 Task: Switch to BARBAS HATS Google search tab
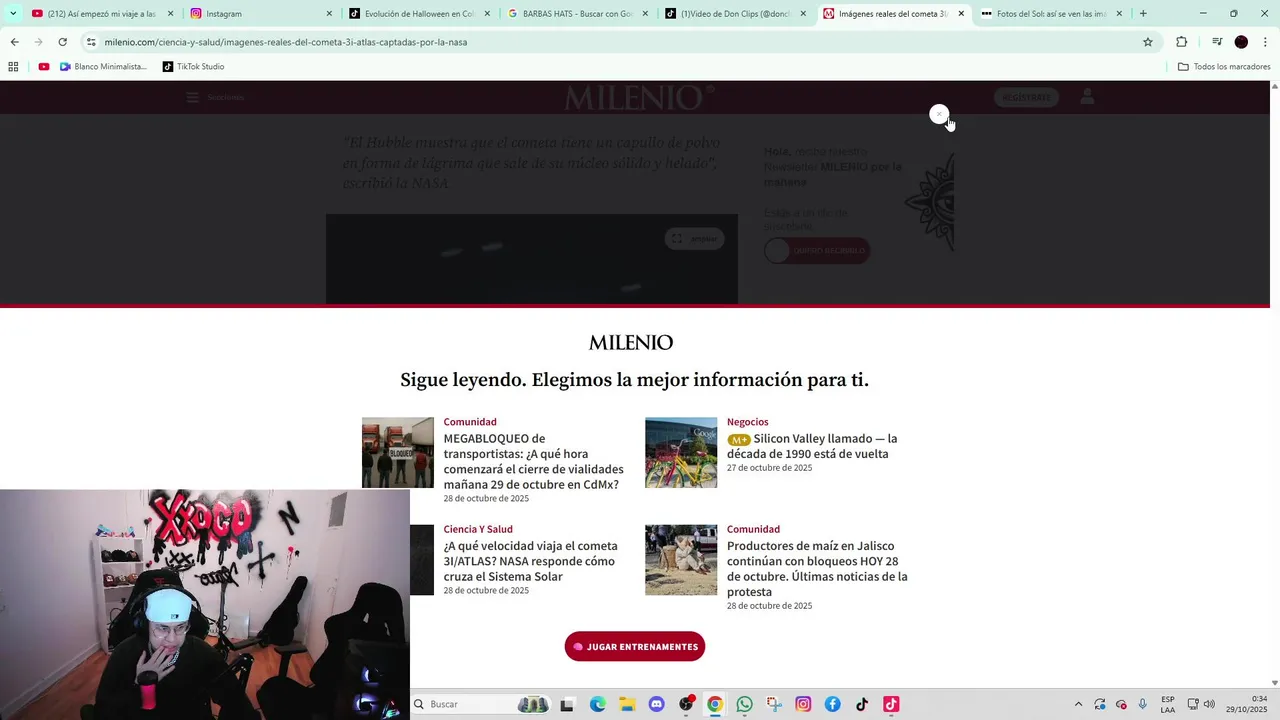(576, 14)
